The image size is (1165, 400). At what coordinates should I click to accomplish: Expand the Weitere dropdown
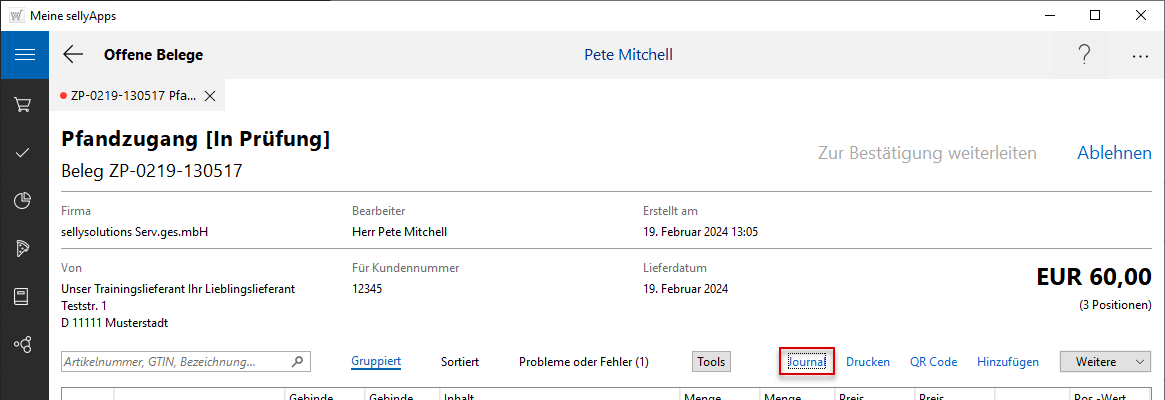(x=1105, y=362)
